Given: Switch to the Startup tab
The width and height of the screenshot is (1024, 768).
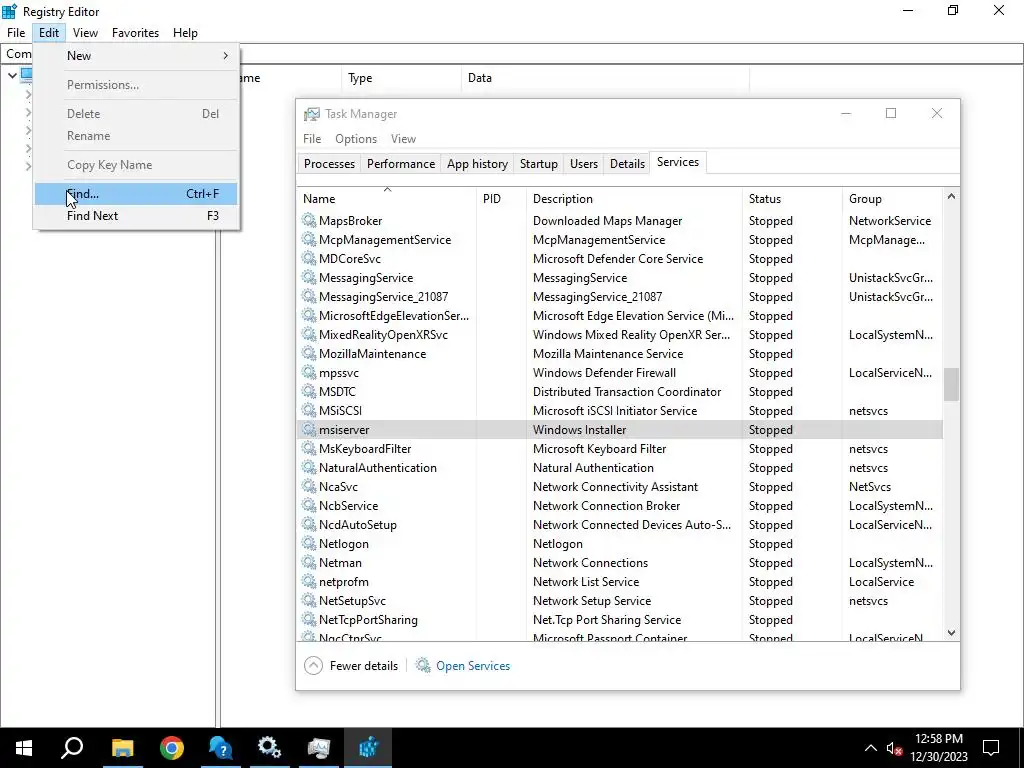Looking at the screenshot, I should [539, 164].
